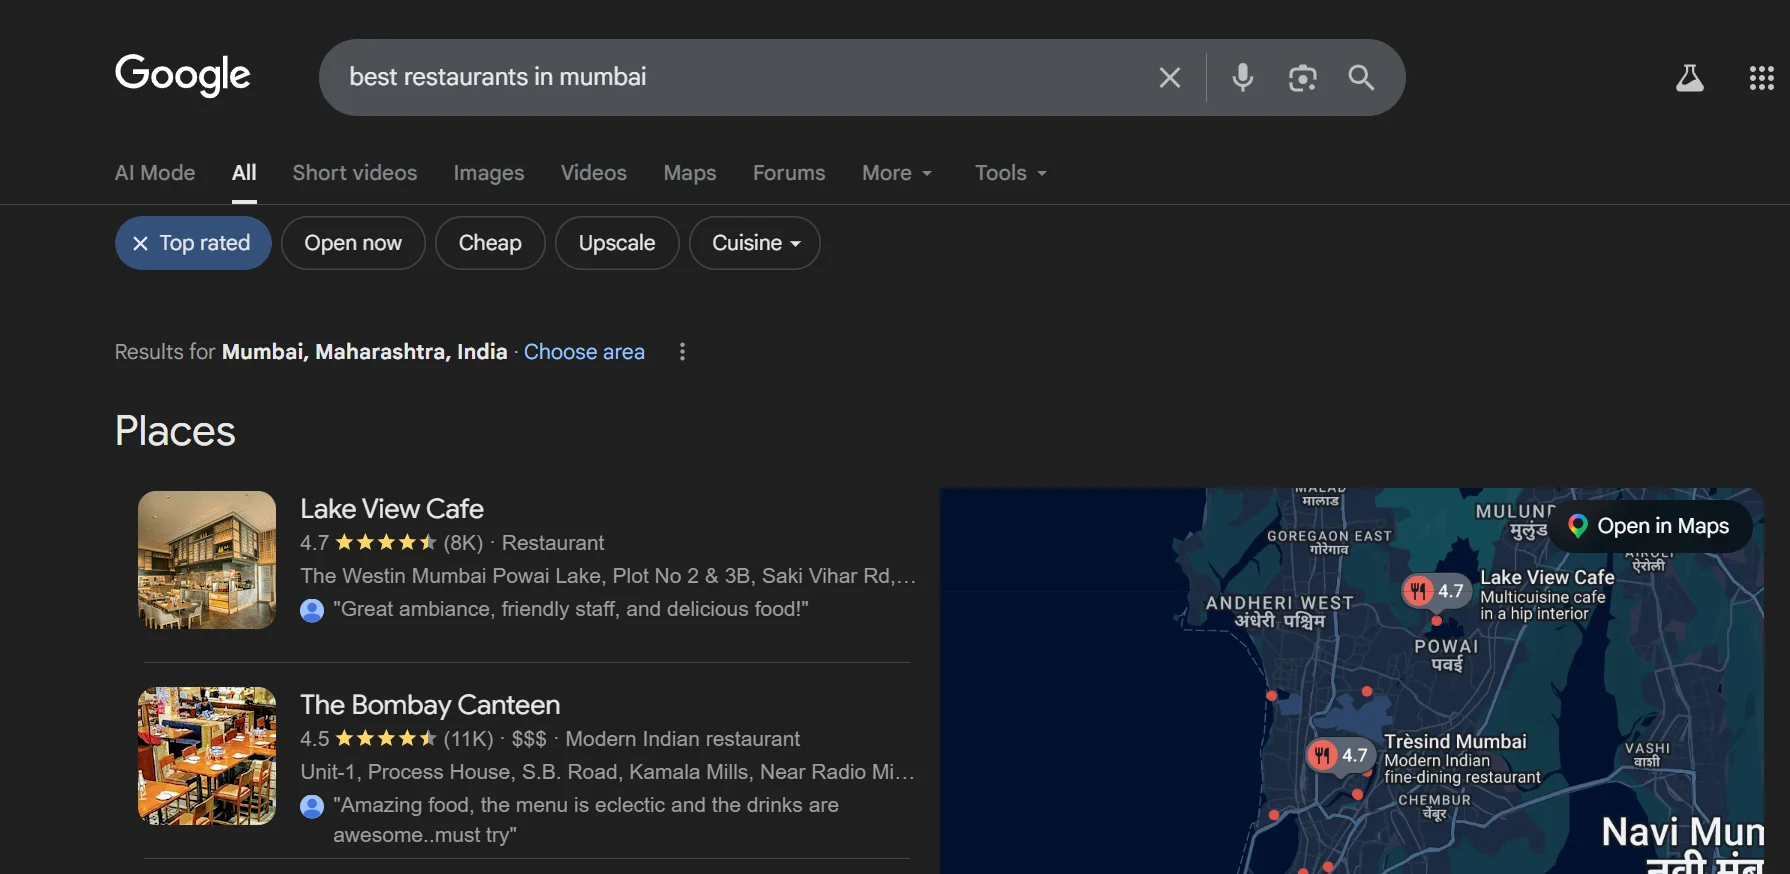Viewport: 1790px width, 874px height.
Task: Clear the search box with the X icon
Action: pos(1169,77)
